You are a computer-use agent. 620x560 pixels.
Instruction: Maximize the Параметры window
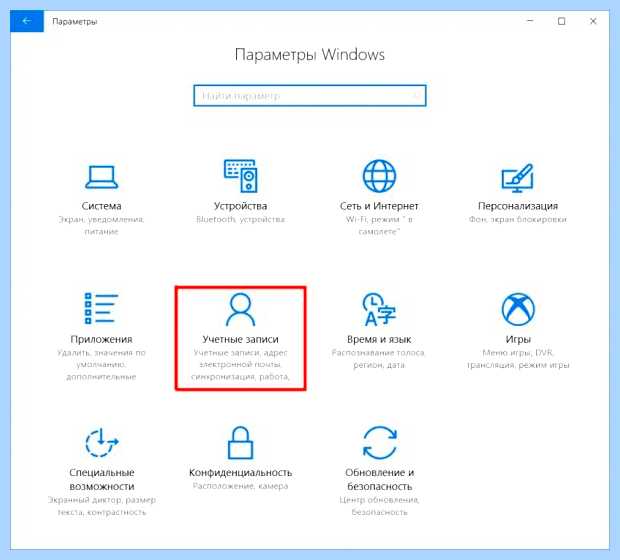(561, 21)
